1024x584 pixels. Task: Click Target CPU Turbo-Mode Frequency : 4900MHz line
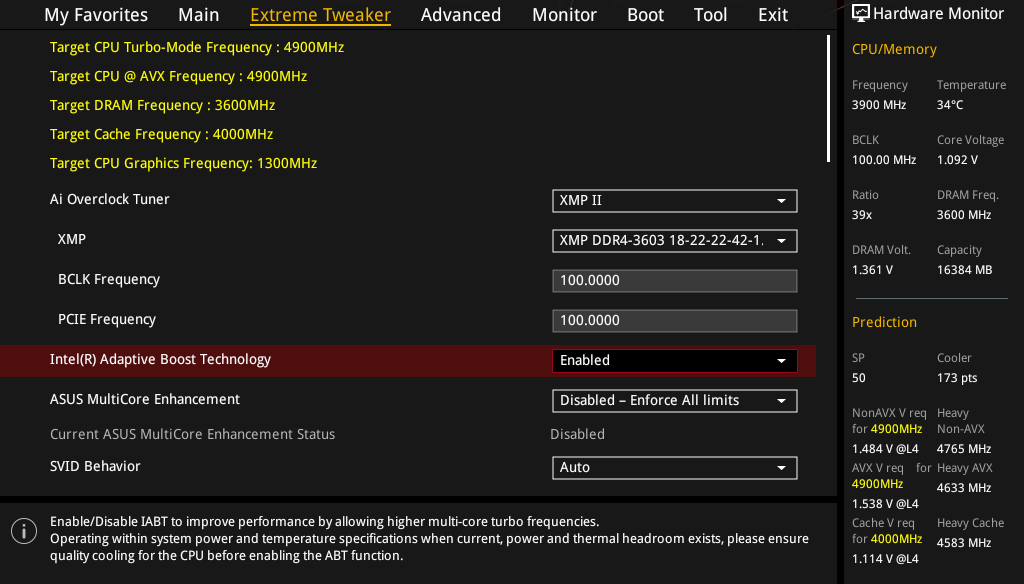tap(197, 47)
